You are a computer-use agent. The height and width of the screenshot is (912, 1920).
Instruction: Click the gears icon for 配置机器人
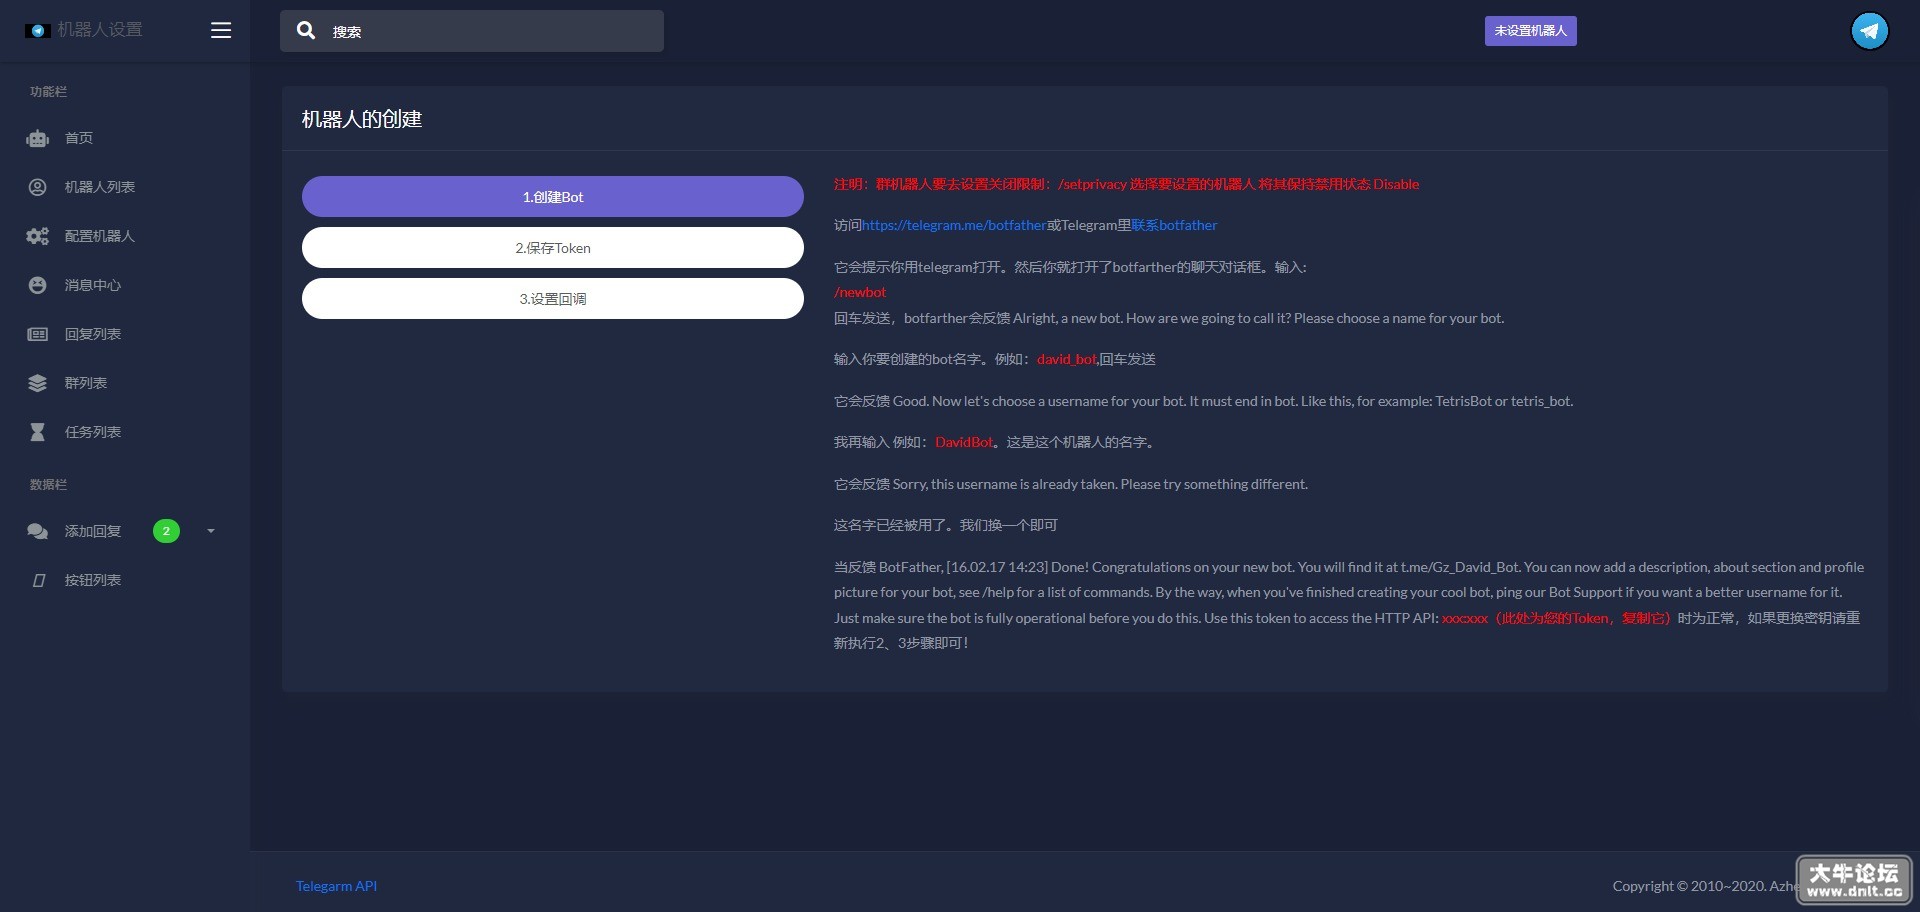pos(38,236)
